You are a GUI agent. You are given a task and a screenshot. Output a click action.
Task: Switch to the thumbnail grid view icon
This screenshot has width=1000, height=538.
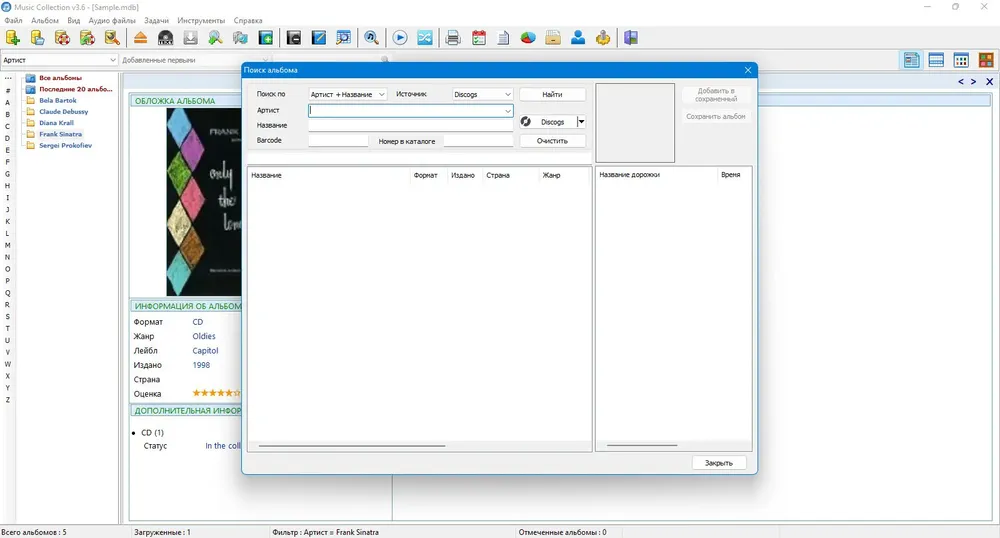(961, 61)
